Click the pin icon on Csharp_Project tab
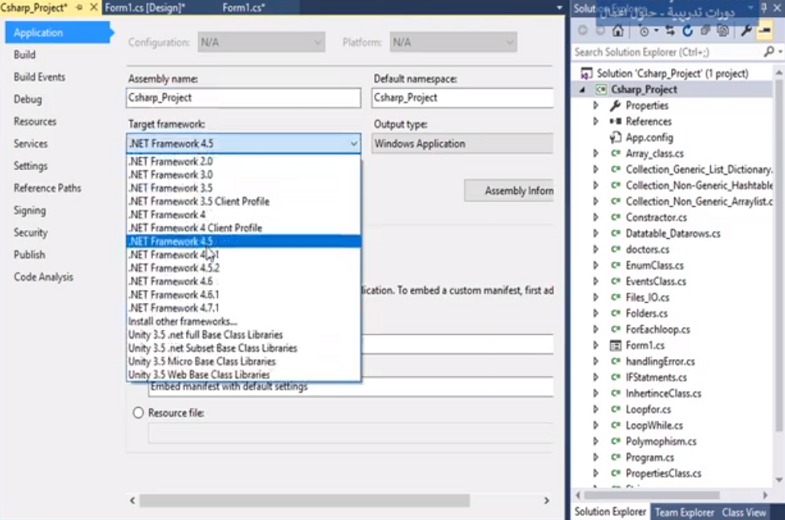785x520 pixels. tap(79, 8)
